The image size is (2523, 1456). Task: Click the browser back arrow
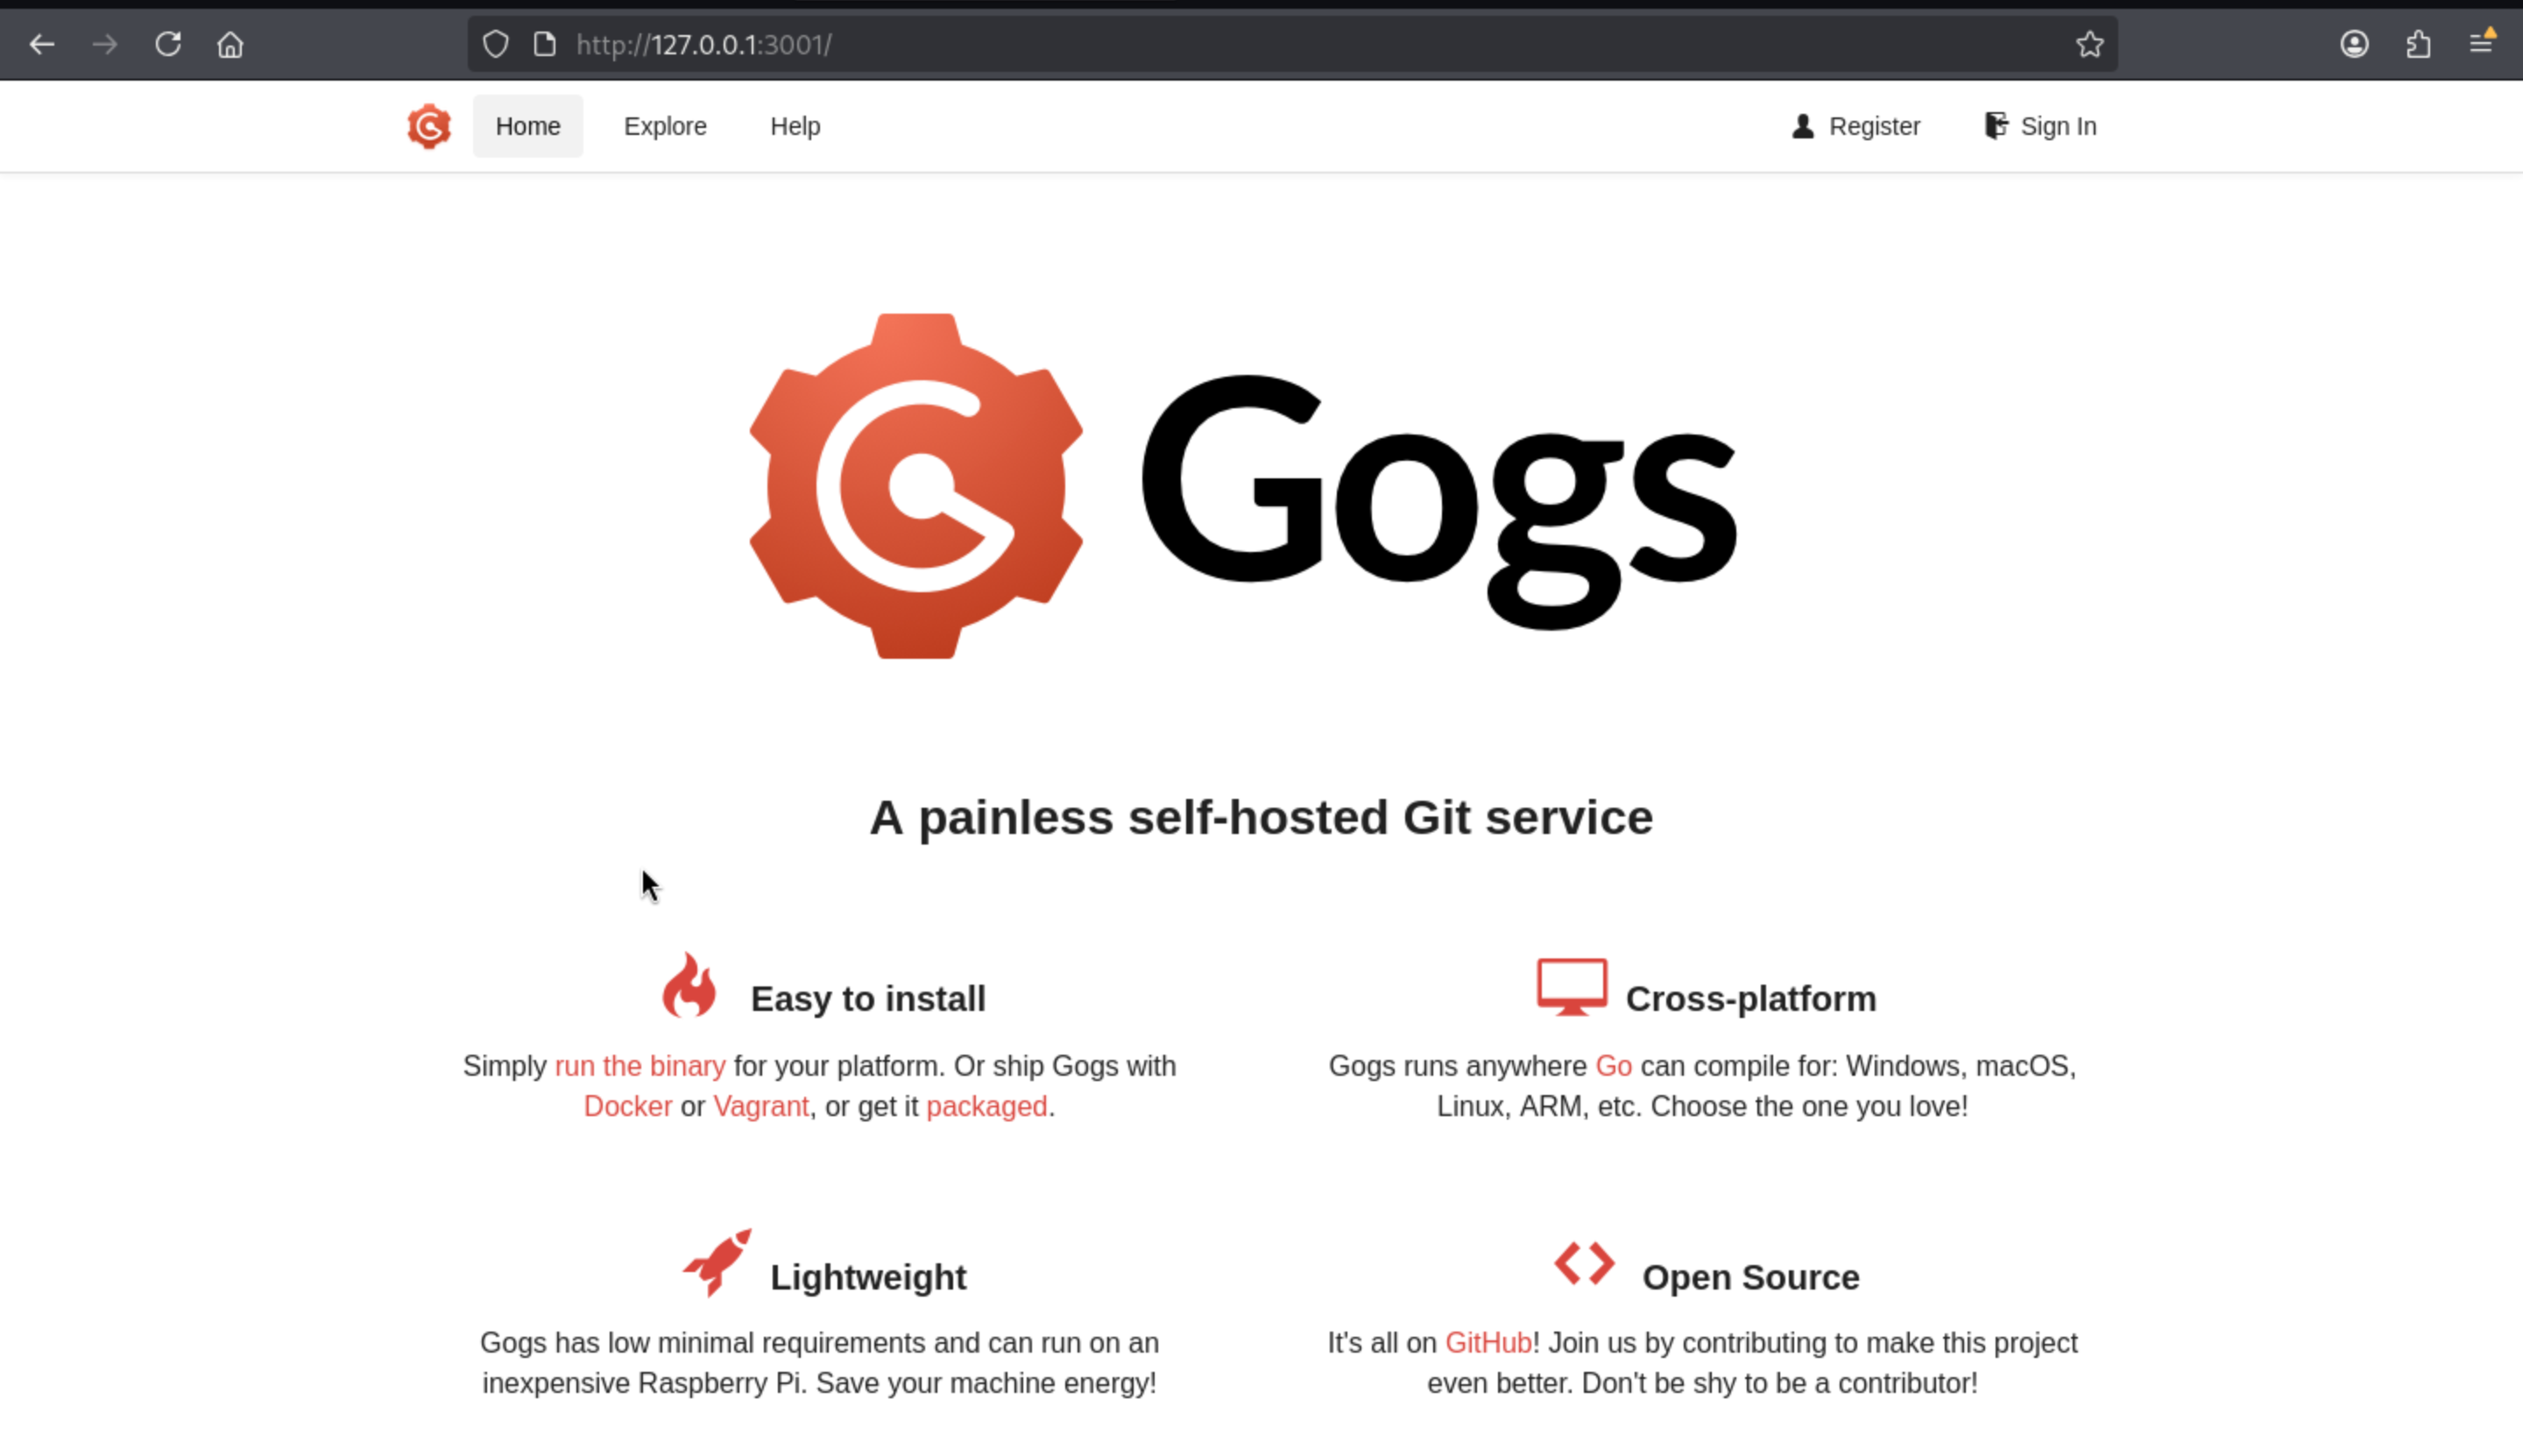tap(42, 45)
